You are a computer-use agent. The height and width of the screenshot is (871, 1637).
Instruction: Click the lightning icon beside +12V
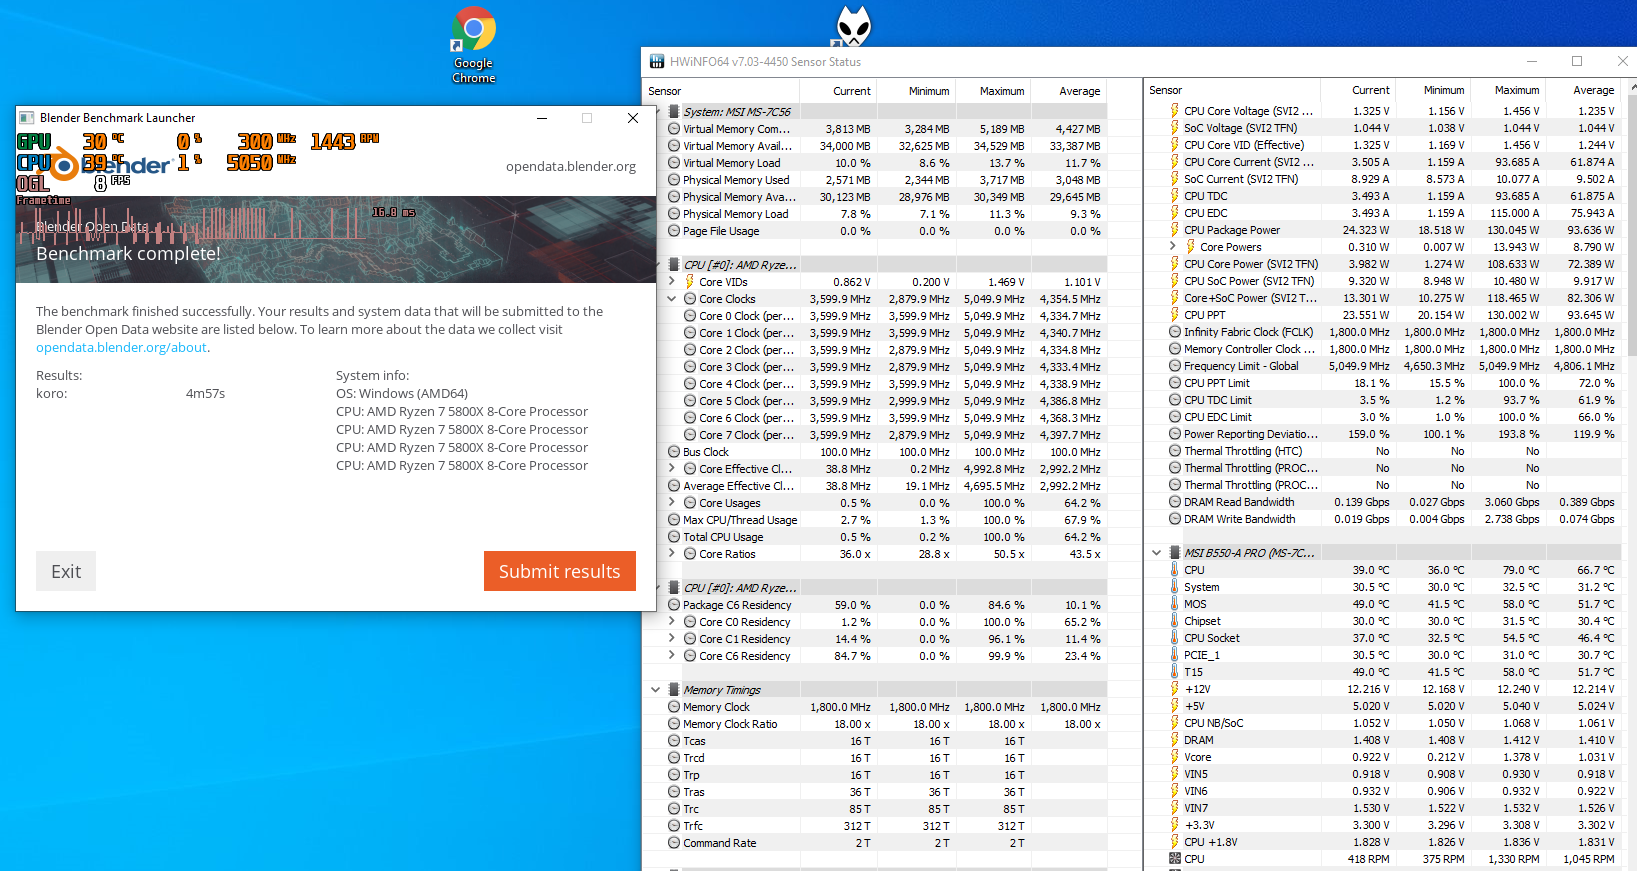coord(1175,689)
